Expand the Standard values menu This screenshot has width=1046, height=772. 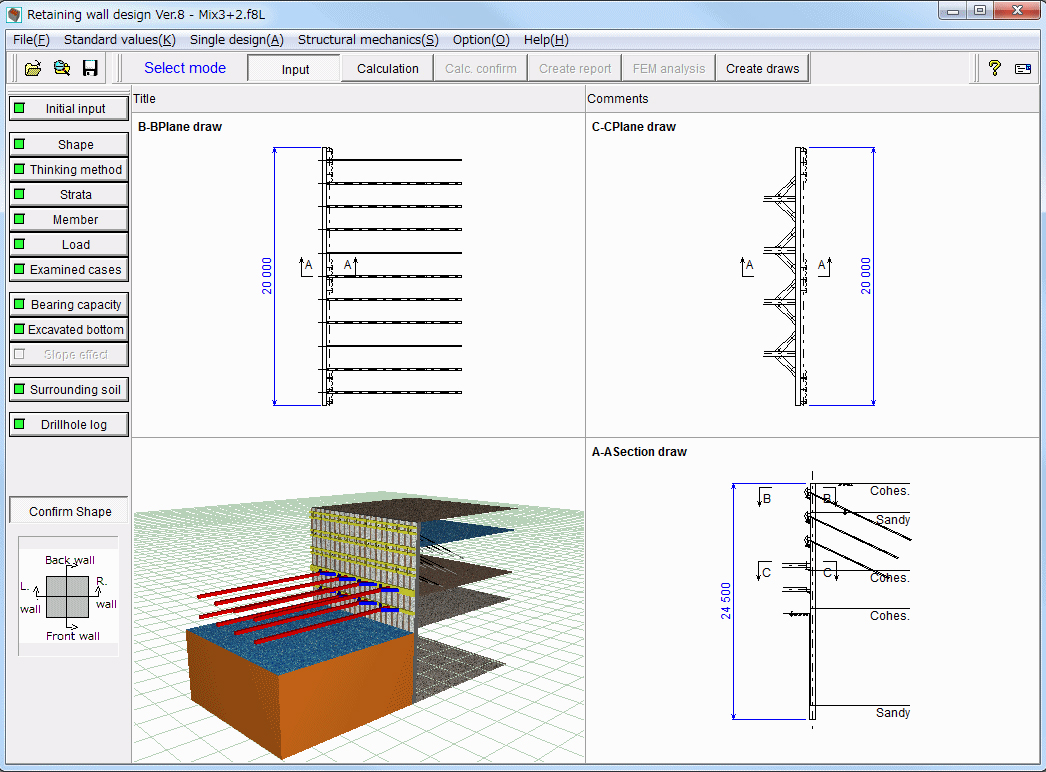(x=119, y=40)
